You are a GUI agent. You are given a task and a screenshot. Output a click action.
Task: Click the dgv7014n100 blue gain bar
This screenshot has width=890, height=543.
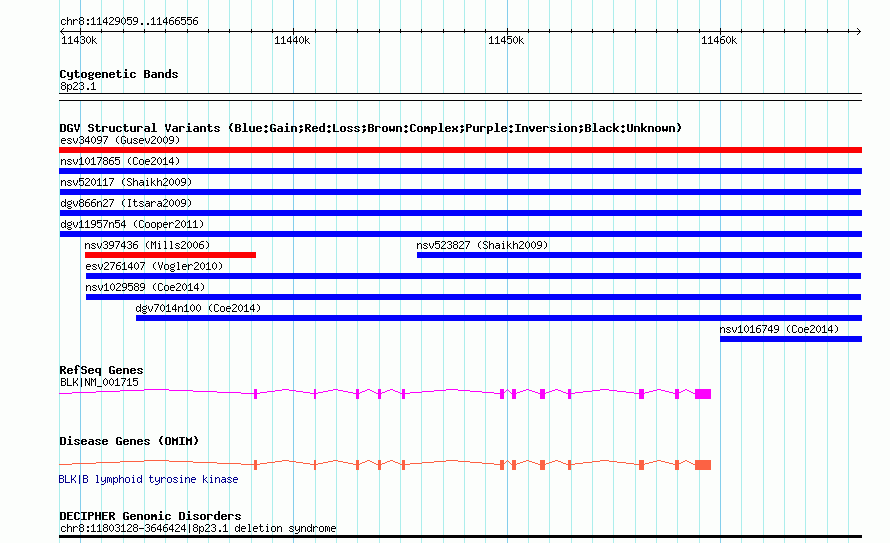[499, 318]
